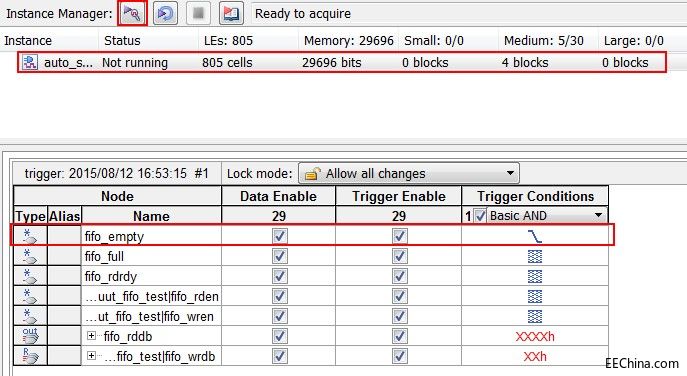
Task: Click the Alias column header
Action: [x=64, y=216]
